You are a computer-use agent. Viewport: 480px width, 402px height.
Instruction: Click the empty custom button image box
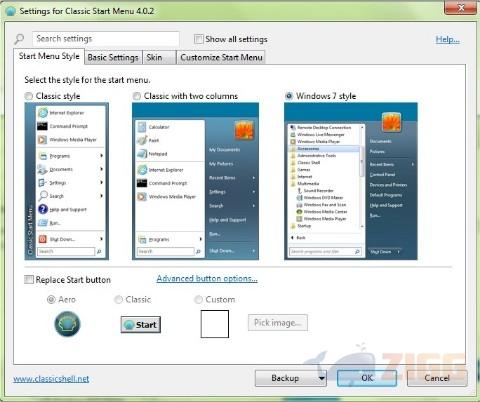[215, 324]
